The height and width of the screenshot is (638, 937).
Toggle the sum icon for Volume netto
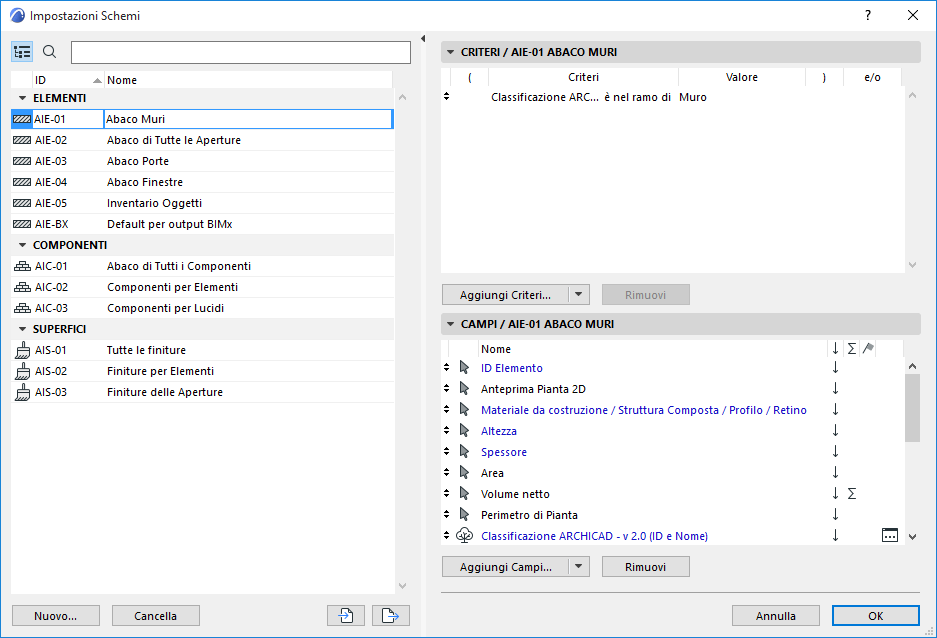[852, 494]
